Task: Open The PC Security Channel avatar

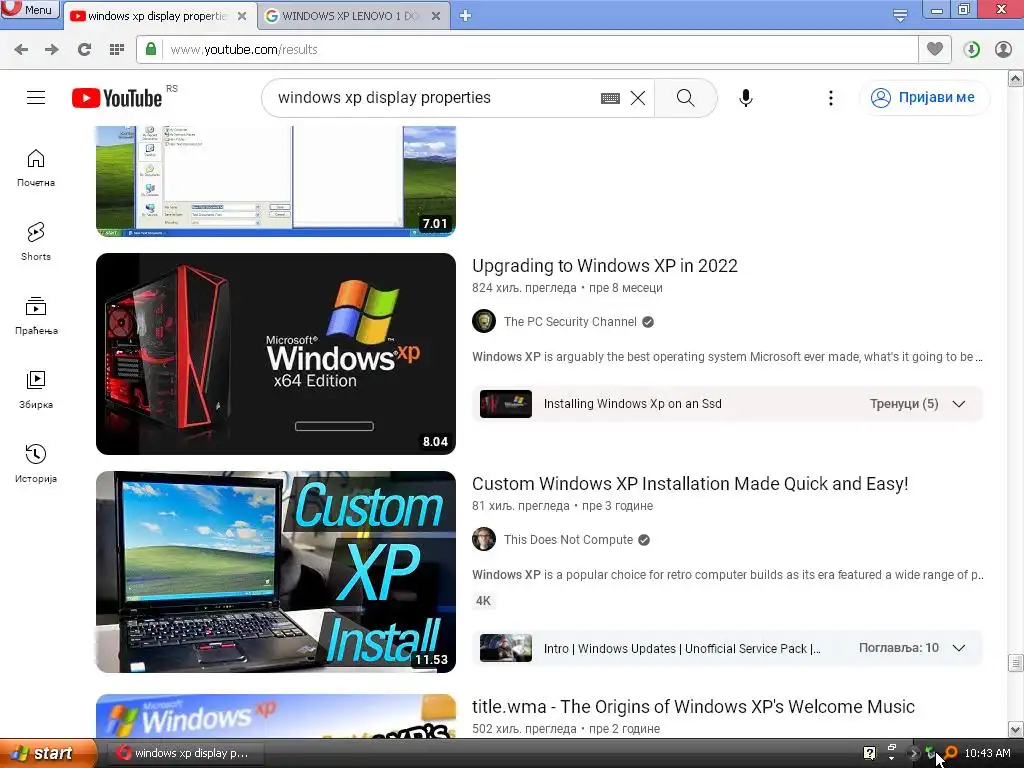Action: click(484, 321)
